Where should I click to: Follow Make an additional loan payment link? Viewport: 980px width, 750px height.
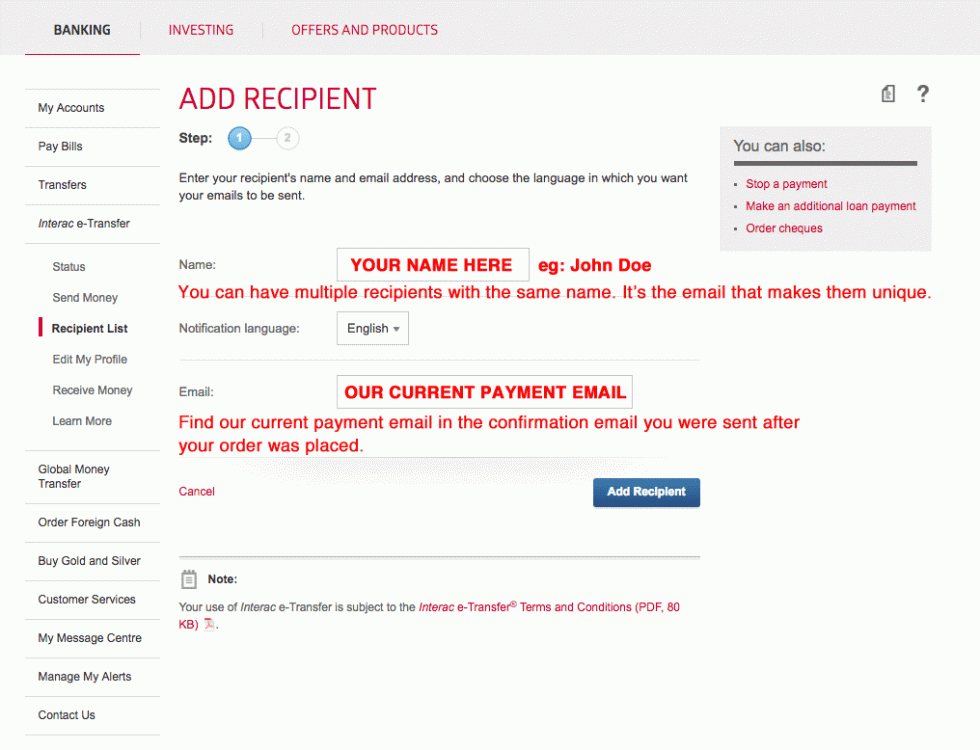(831, 206)
